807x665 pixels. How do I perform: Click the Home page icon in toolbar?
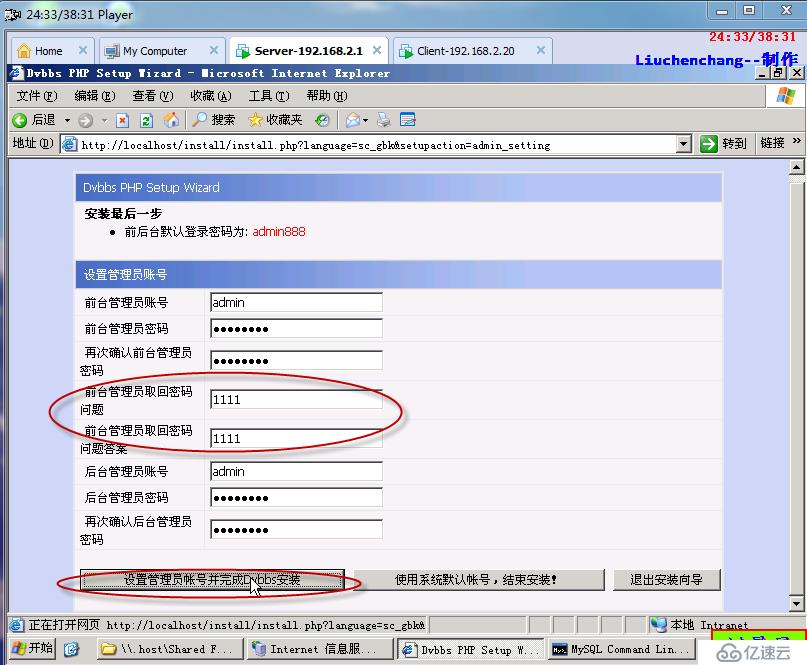(x=171, y=120)
